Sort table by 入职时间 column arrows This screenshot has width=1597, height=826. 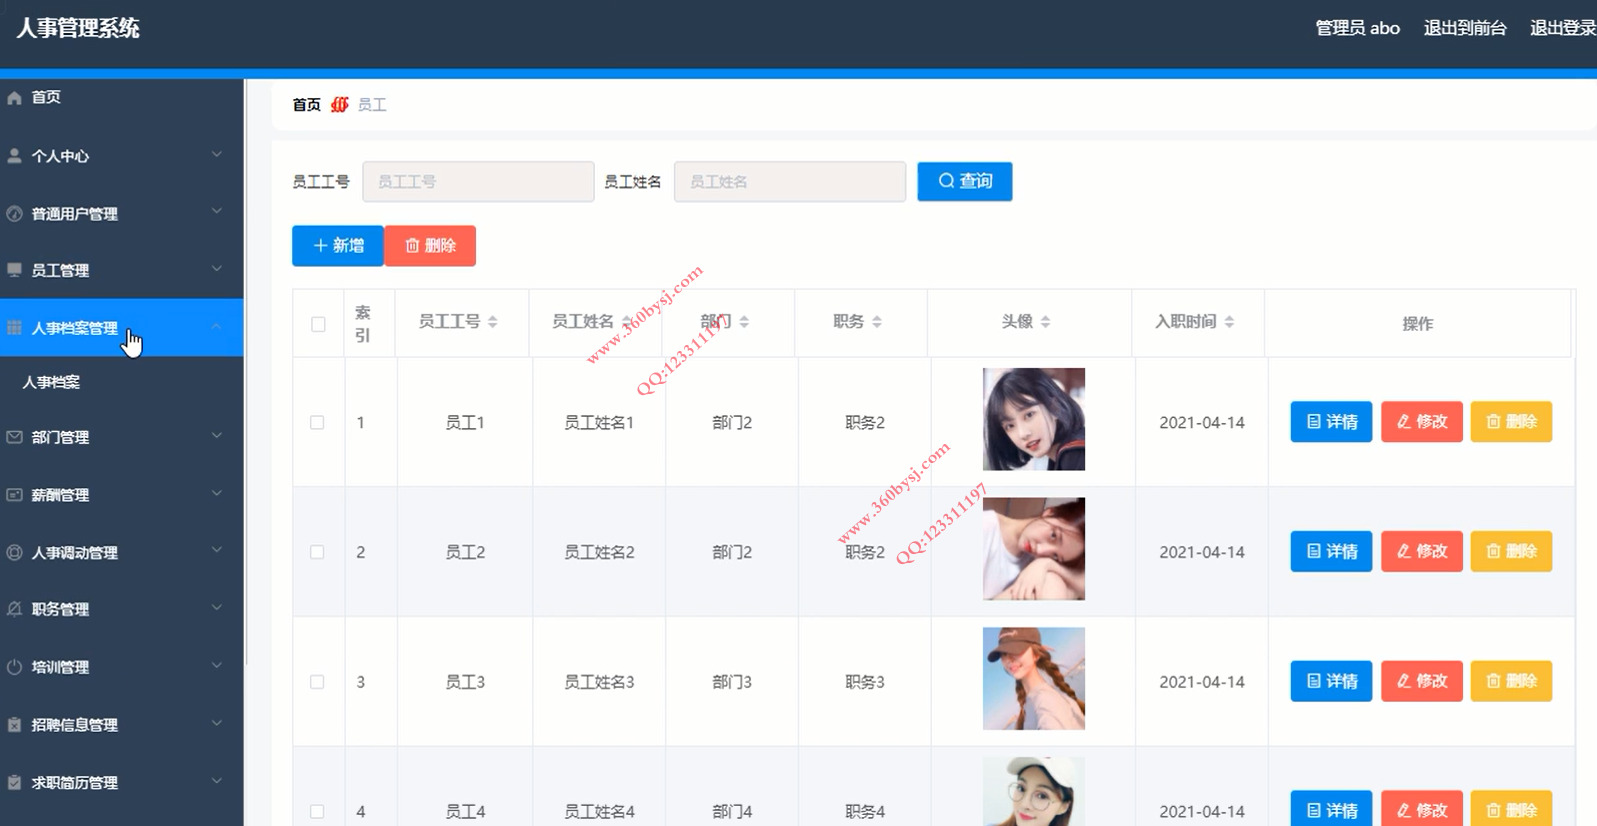pyautogui.click(x=1230, y=322)
